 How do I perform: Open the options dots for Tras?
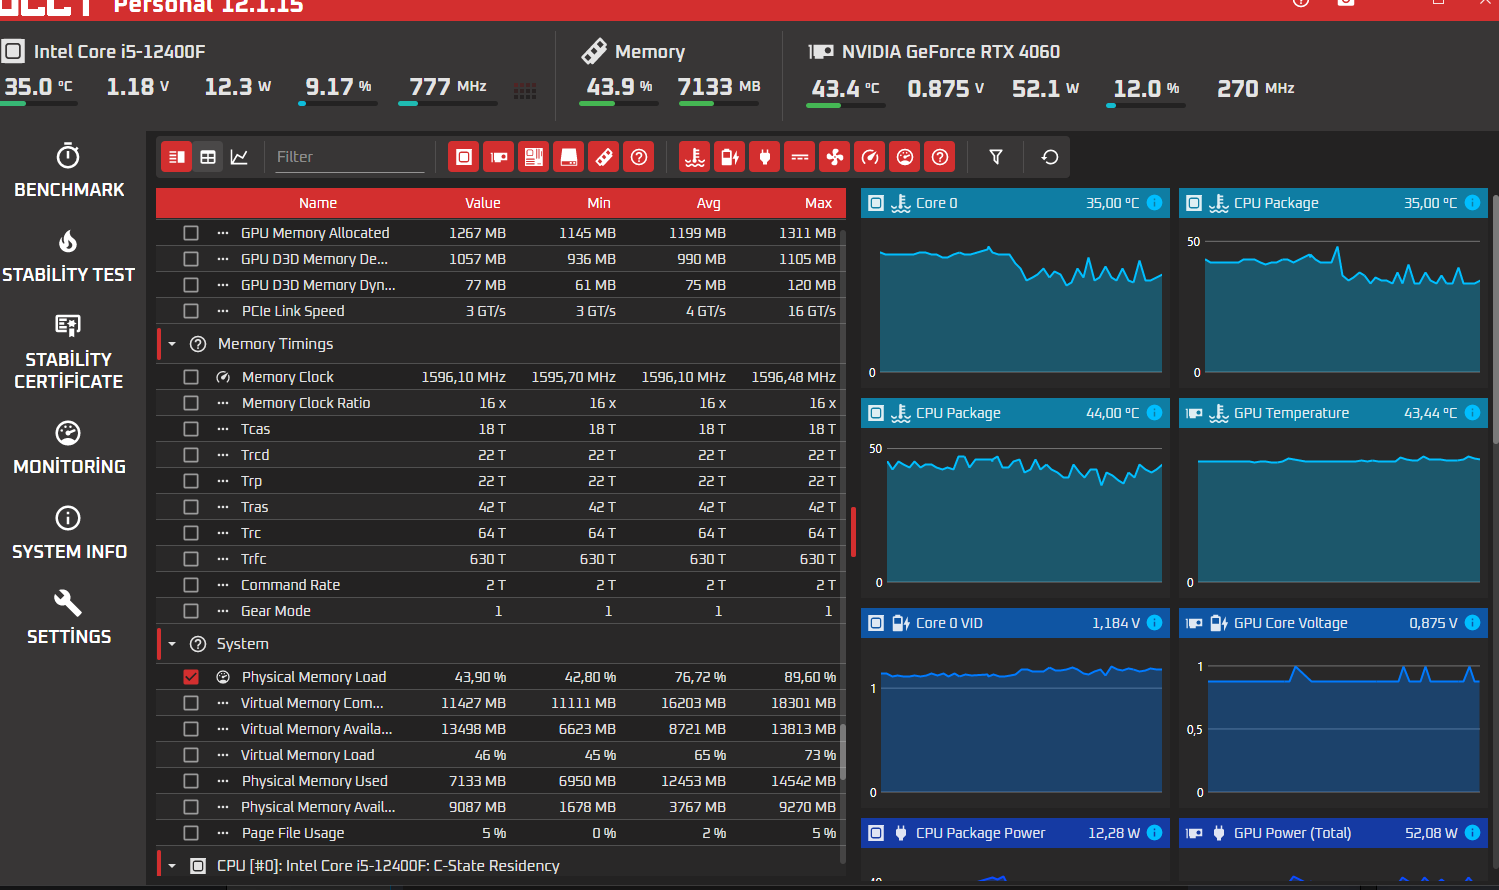point(223,507)
